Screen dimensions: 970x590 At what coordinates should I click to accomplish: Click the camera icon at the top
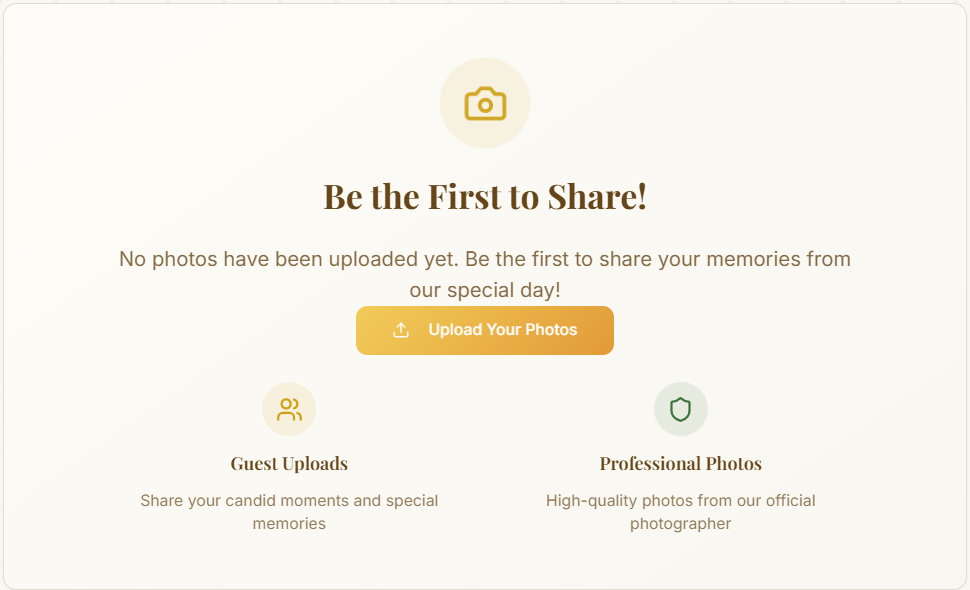tap(485, 103)
